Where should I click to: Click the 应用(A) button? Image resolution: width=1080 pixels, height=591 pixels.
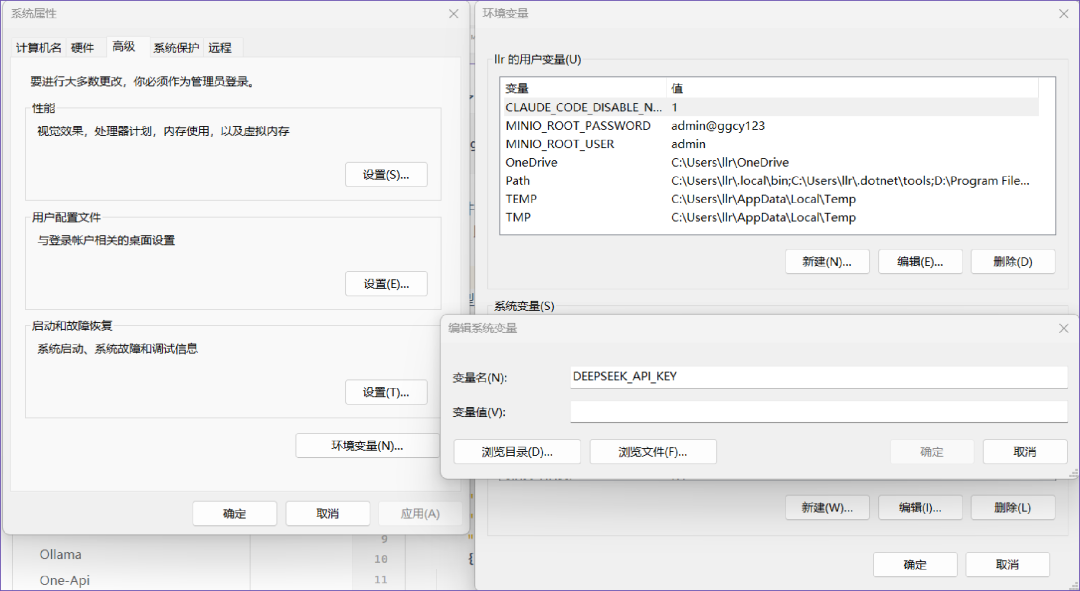420,513
